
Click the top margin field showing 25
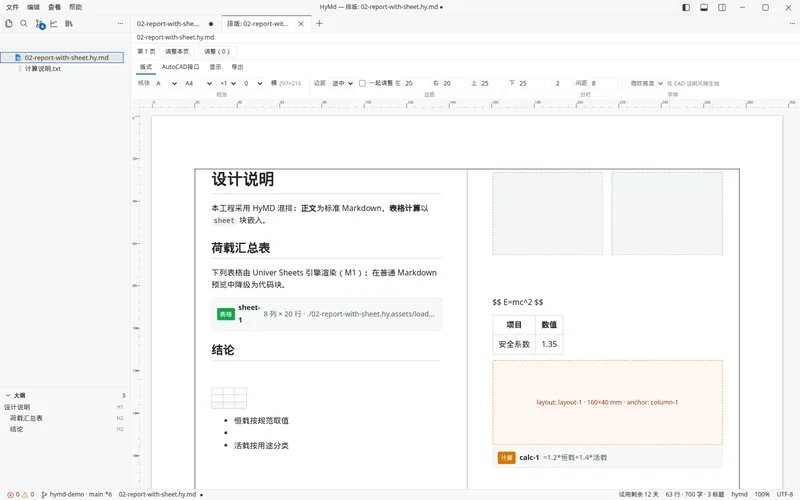tap(492, 83)
